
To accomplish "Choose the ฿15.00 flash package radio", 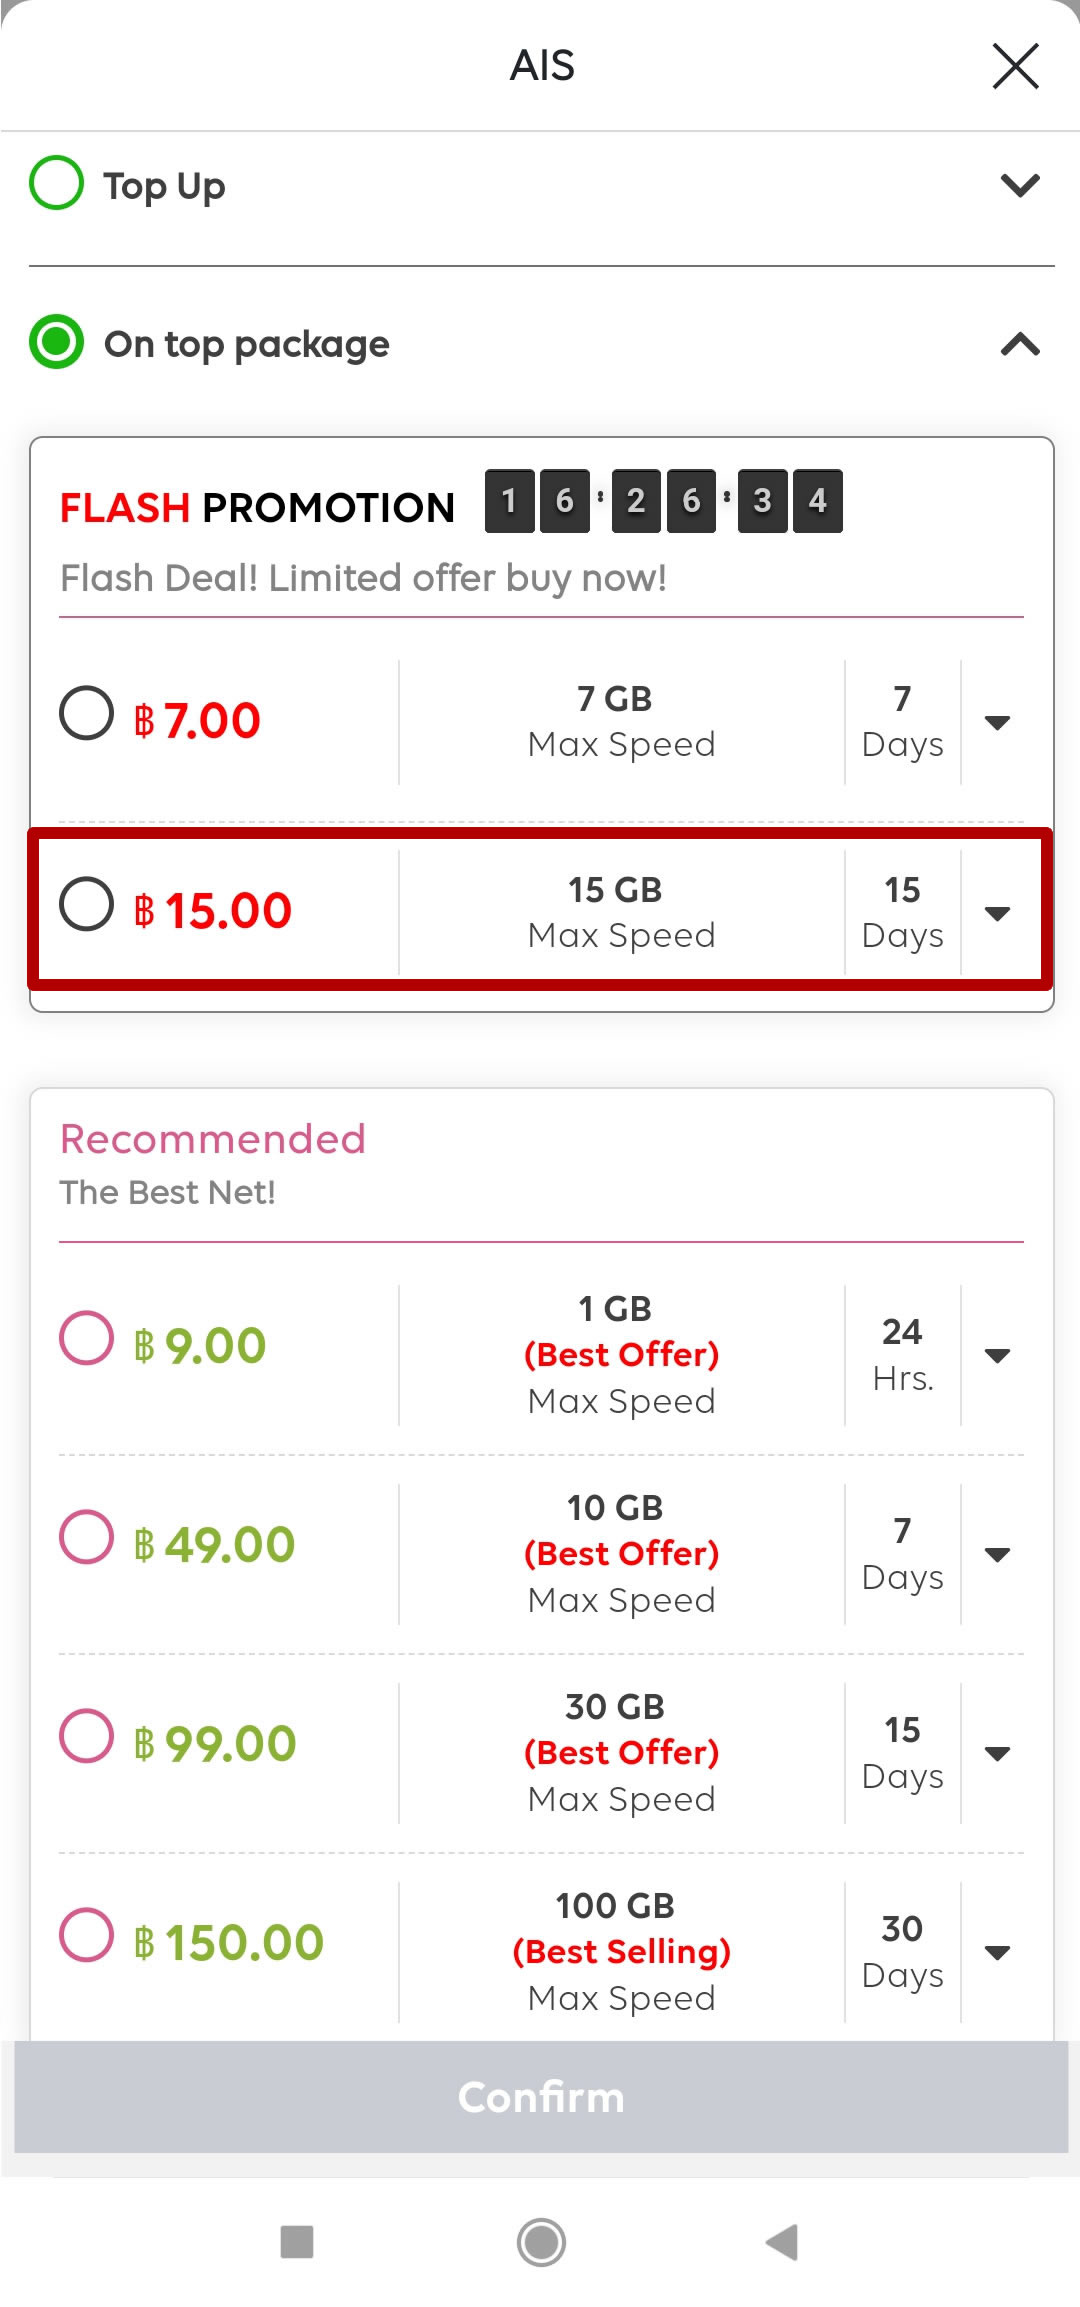I will tap(87, 904).
